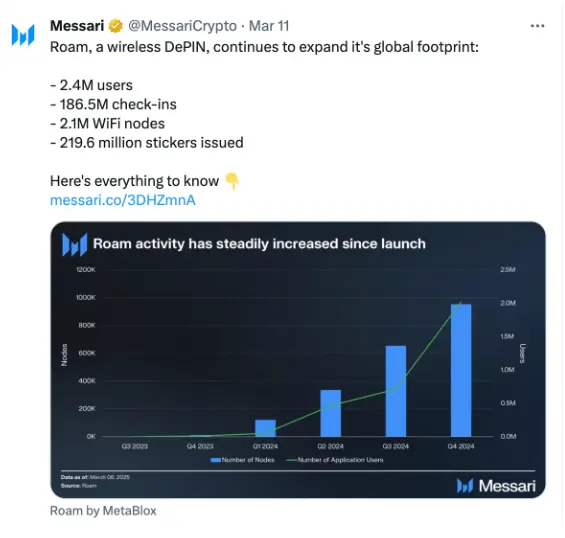Open the messari.co/3DHZmnA link
This screenshot has width=565, height=538.
coord(123,200)
